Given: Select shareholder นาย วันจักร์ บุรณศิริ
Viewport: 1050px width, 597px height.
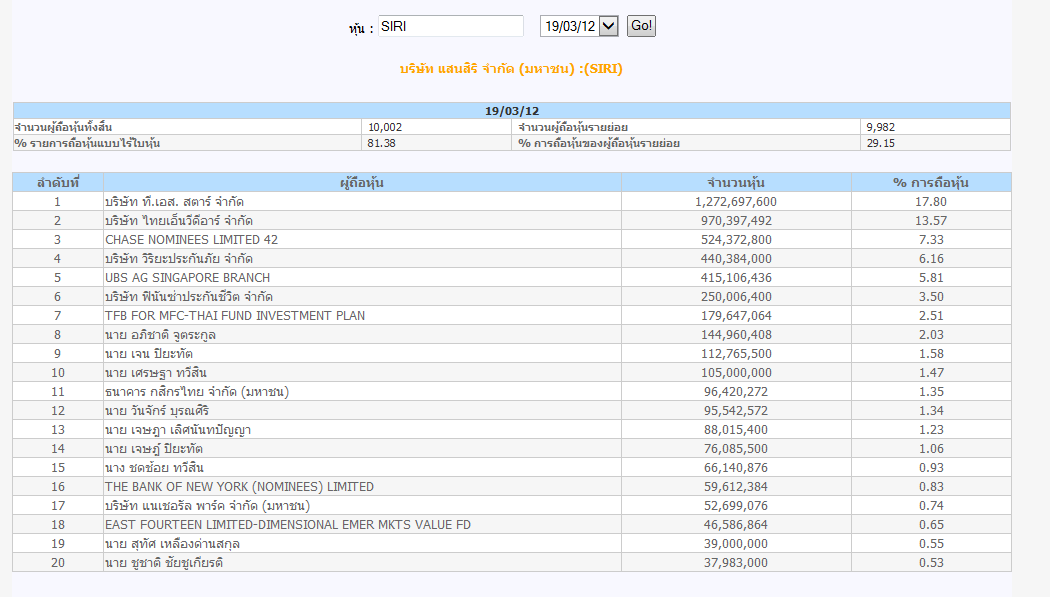Looking at the screenshot, I should pos(157,411).
